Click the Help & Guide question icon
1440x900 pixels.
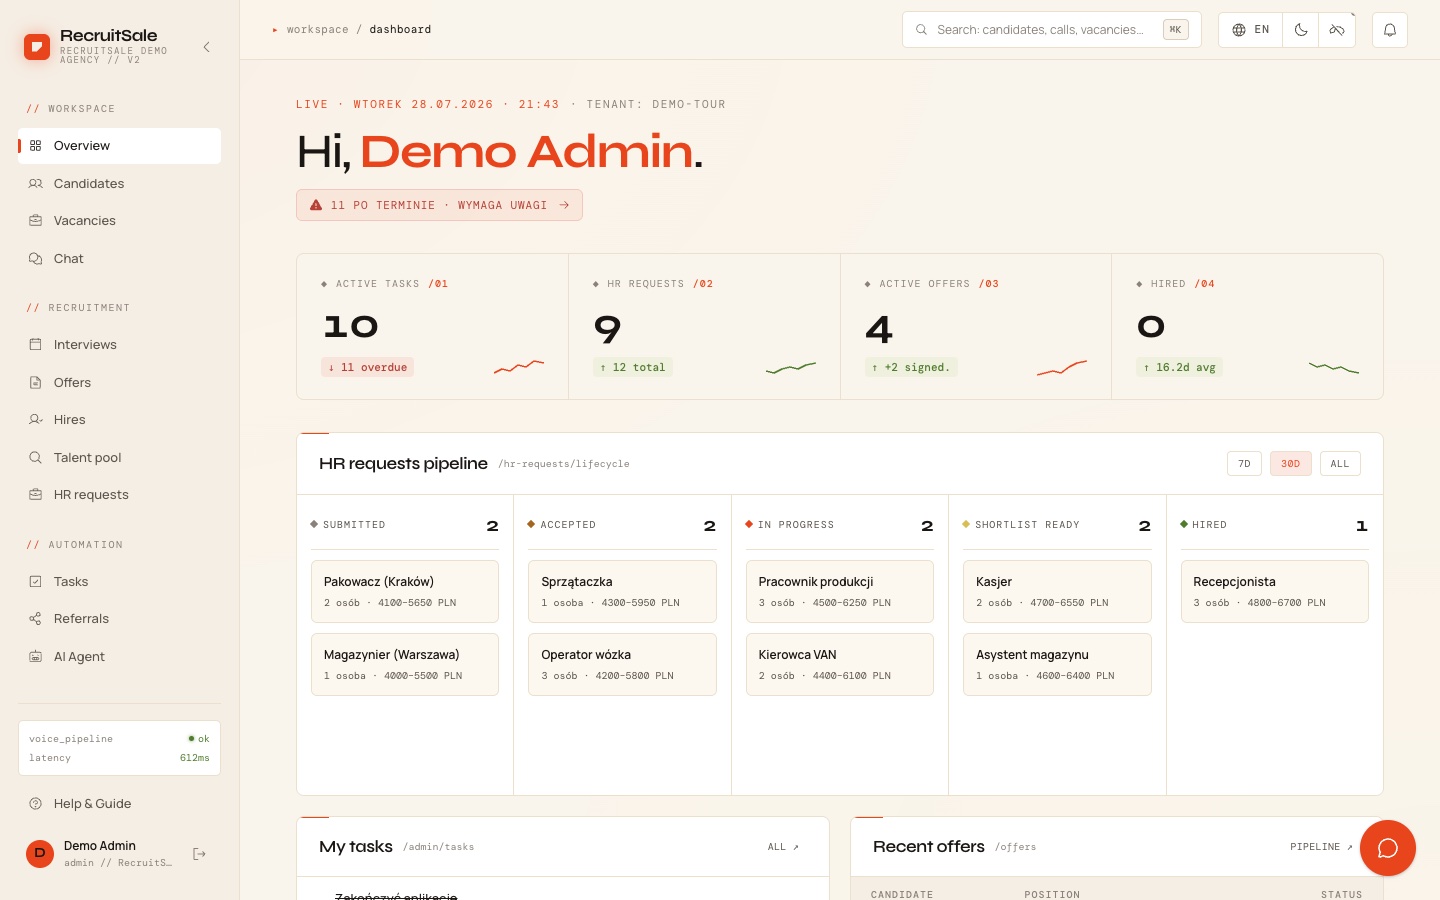pos(36,804)
